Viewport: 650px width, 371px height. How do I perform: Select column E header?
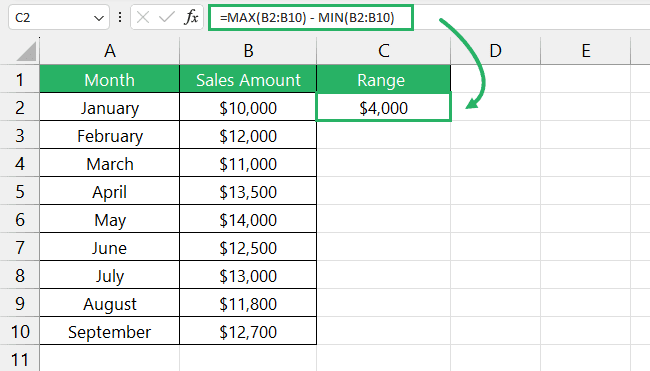tap(586, 51)
